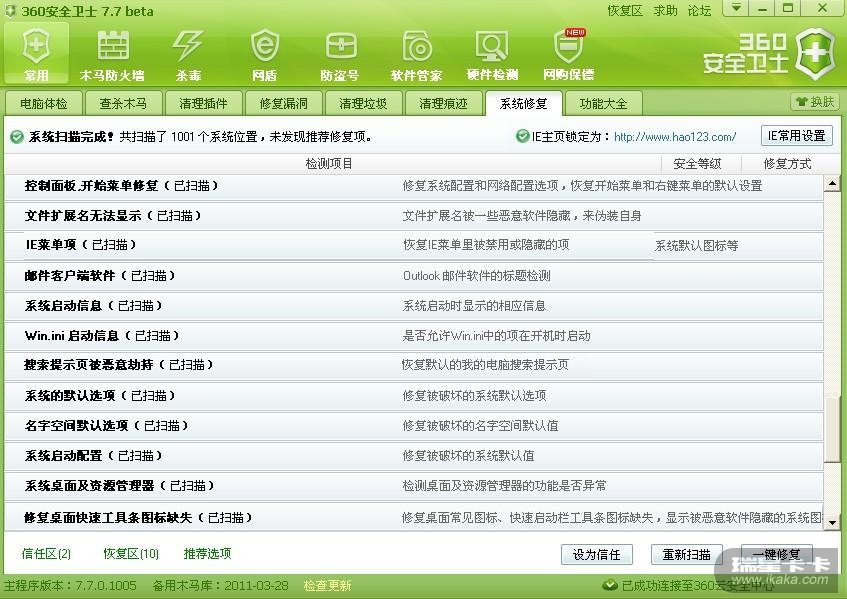Image resolution: width=847 pixels, height=599 pixels.
Task: Open the hao123.com homepage link
Action: coord(675,137)
